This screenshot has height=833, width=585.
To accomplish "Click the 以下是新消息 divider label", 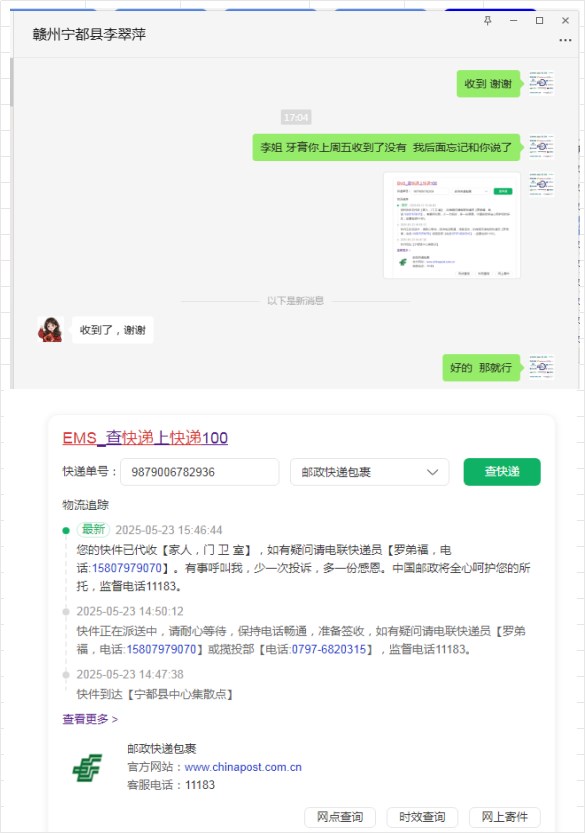I will 295,301.
